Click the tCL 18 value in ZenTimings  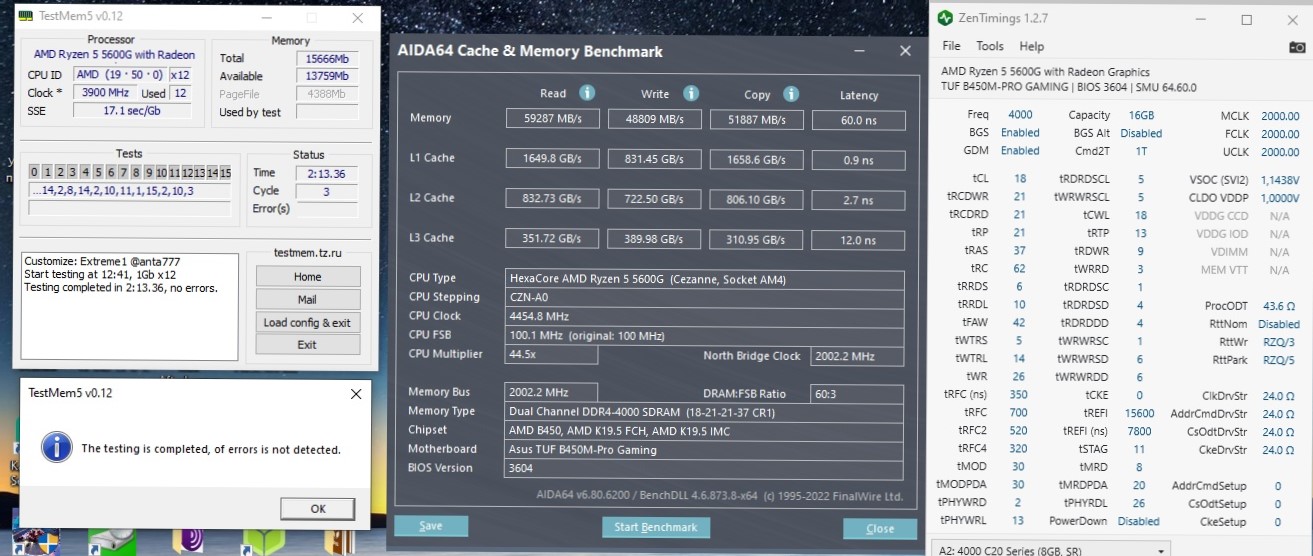[x=1020, y=179]
